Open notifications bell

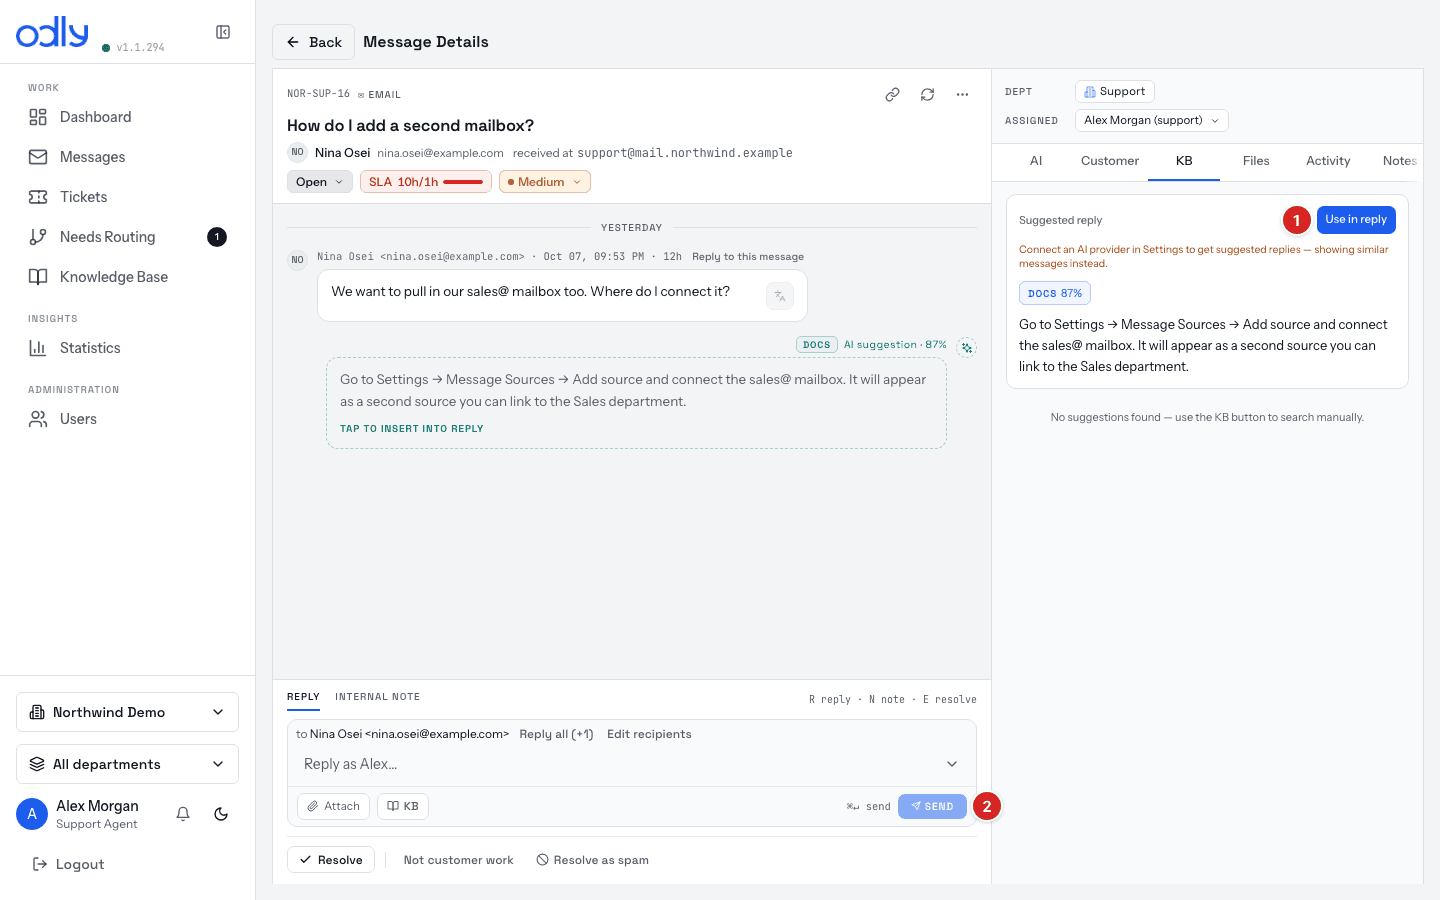click(183, 814)
